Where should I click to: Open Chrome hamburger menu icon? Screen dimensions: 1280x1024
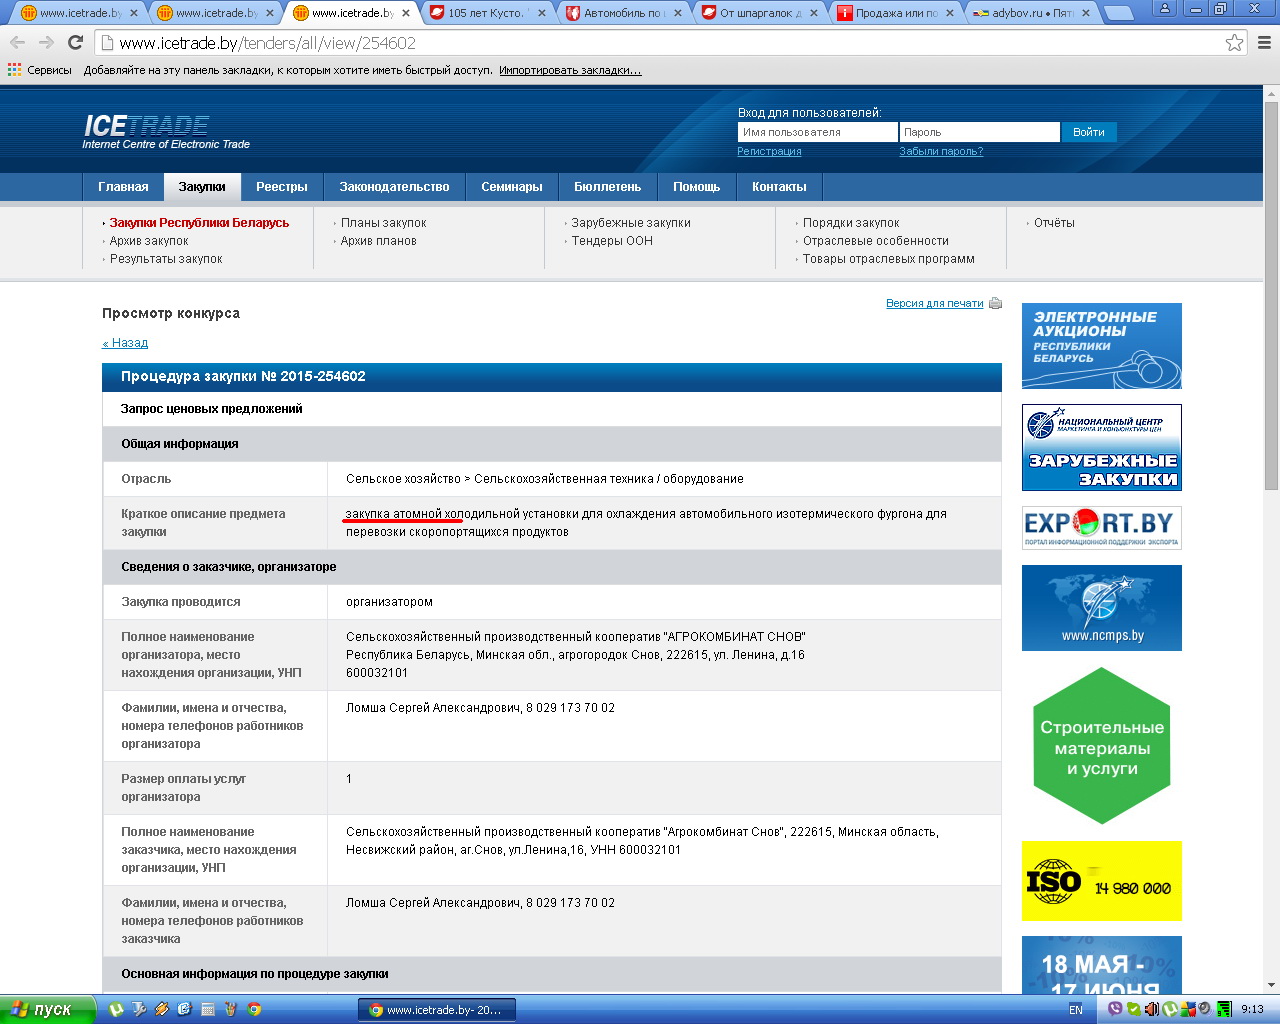point(1264,43)
